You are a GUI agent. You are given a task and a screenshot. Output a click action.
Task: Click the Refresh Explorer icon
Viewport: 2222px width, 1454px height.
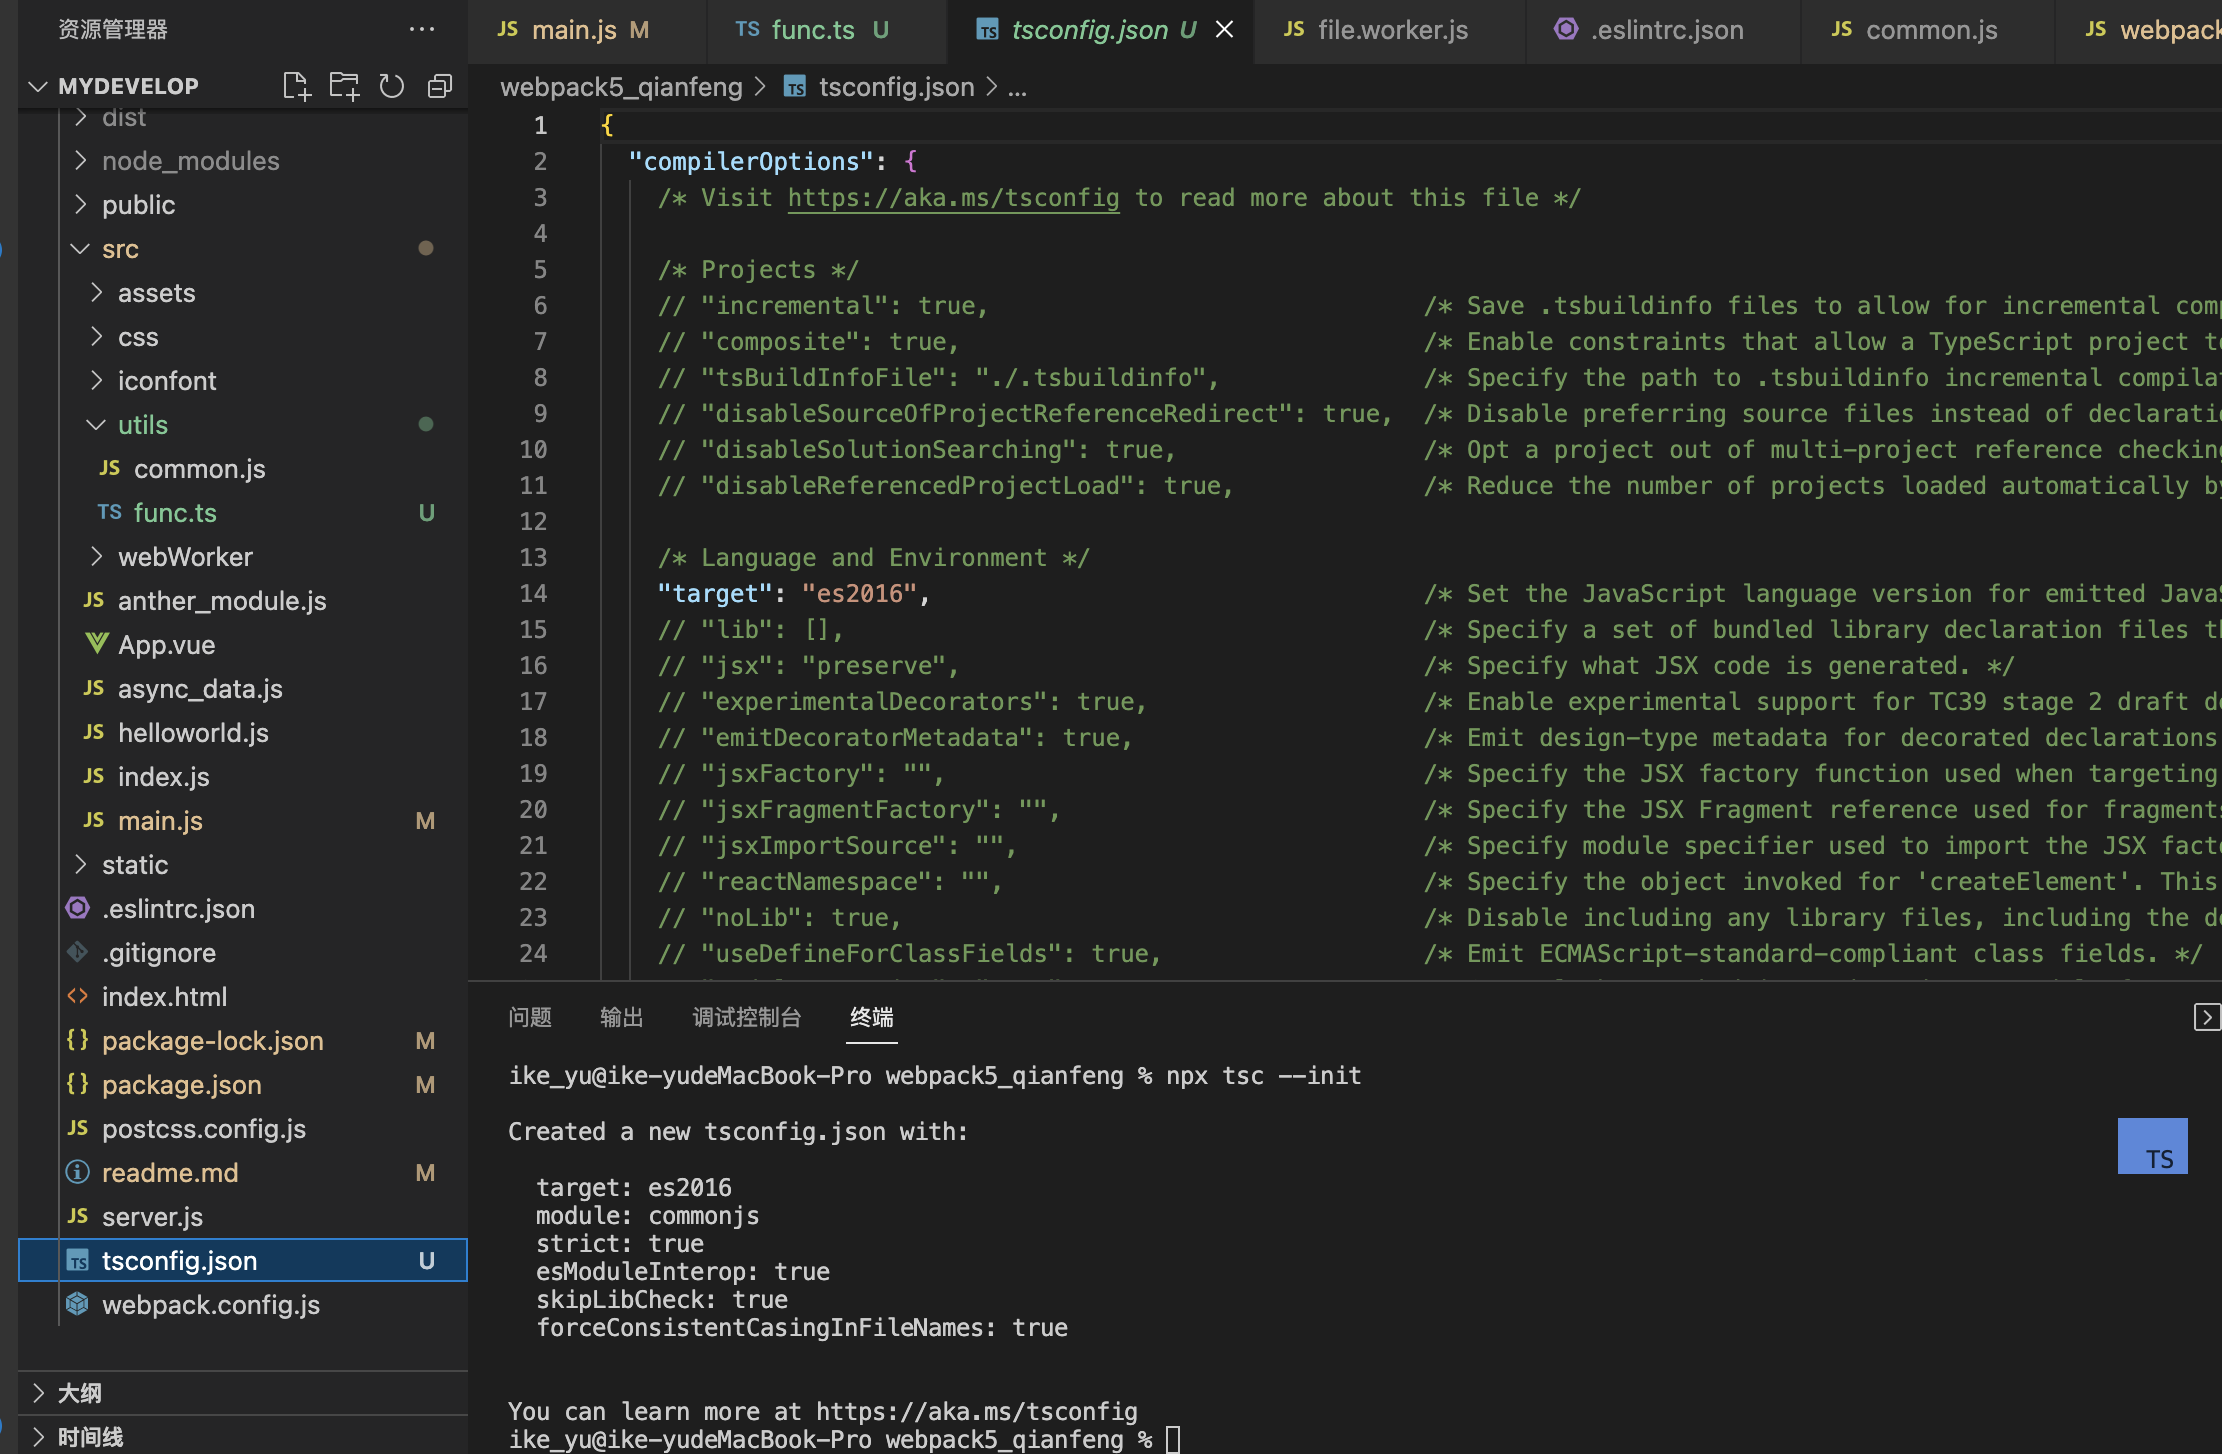pyautogui.click(x=392, y=86)
